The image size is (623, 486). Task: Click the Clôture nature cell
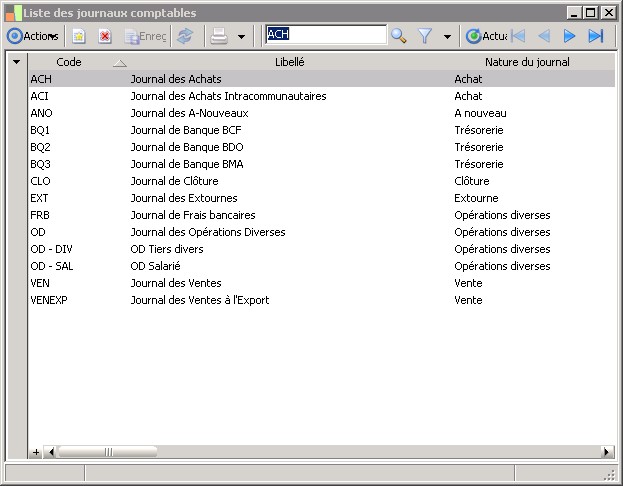pyautogui.click(x=472, y=181)
